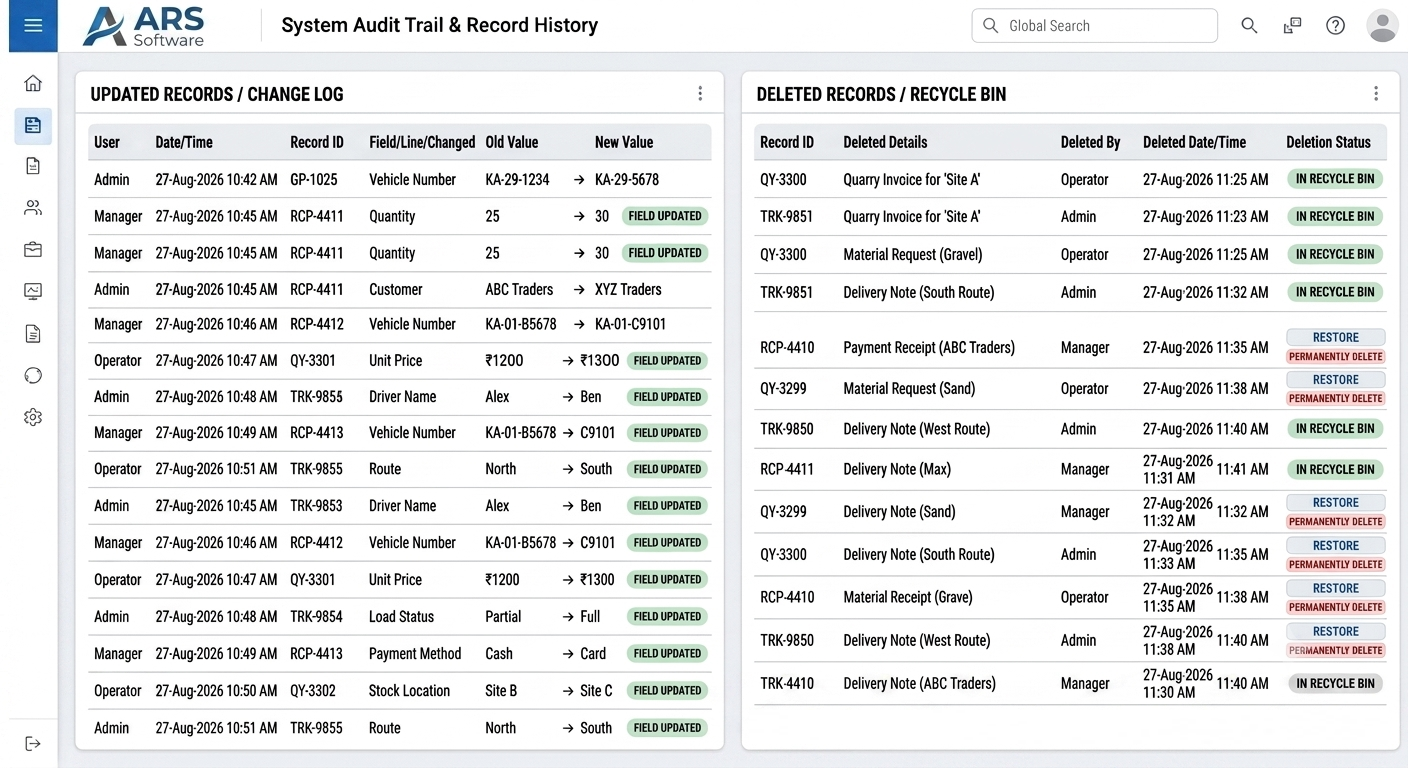1408x768 pixels.
Task: Click the logout icon at sidebar bottom
Action: click(33, 743)
